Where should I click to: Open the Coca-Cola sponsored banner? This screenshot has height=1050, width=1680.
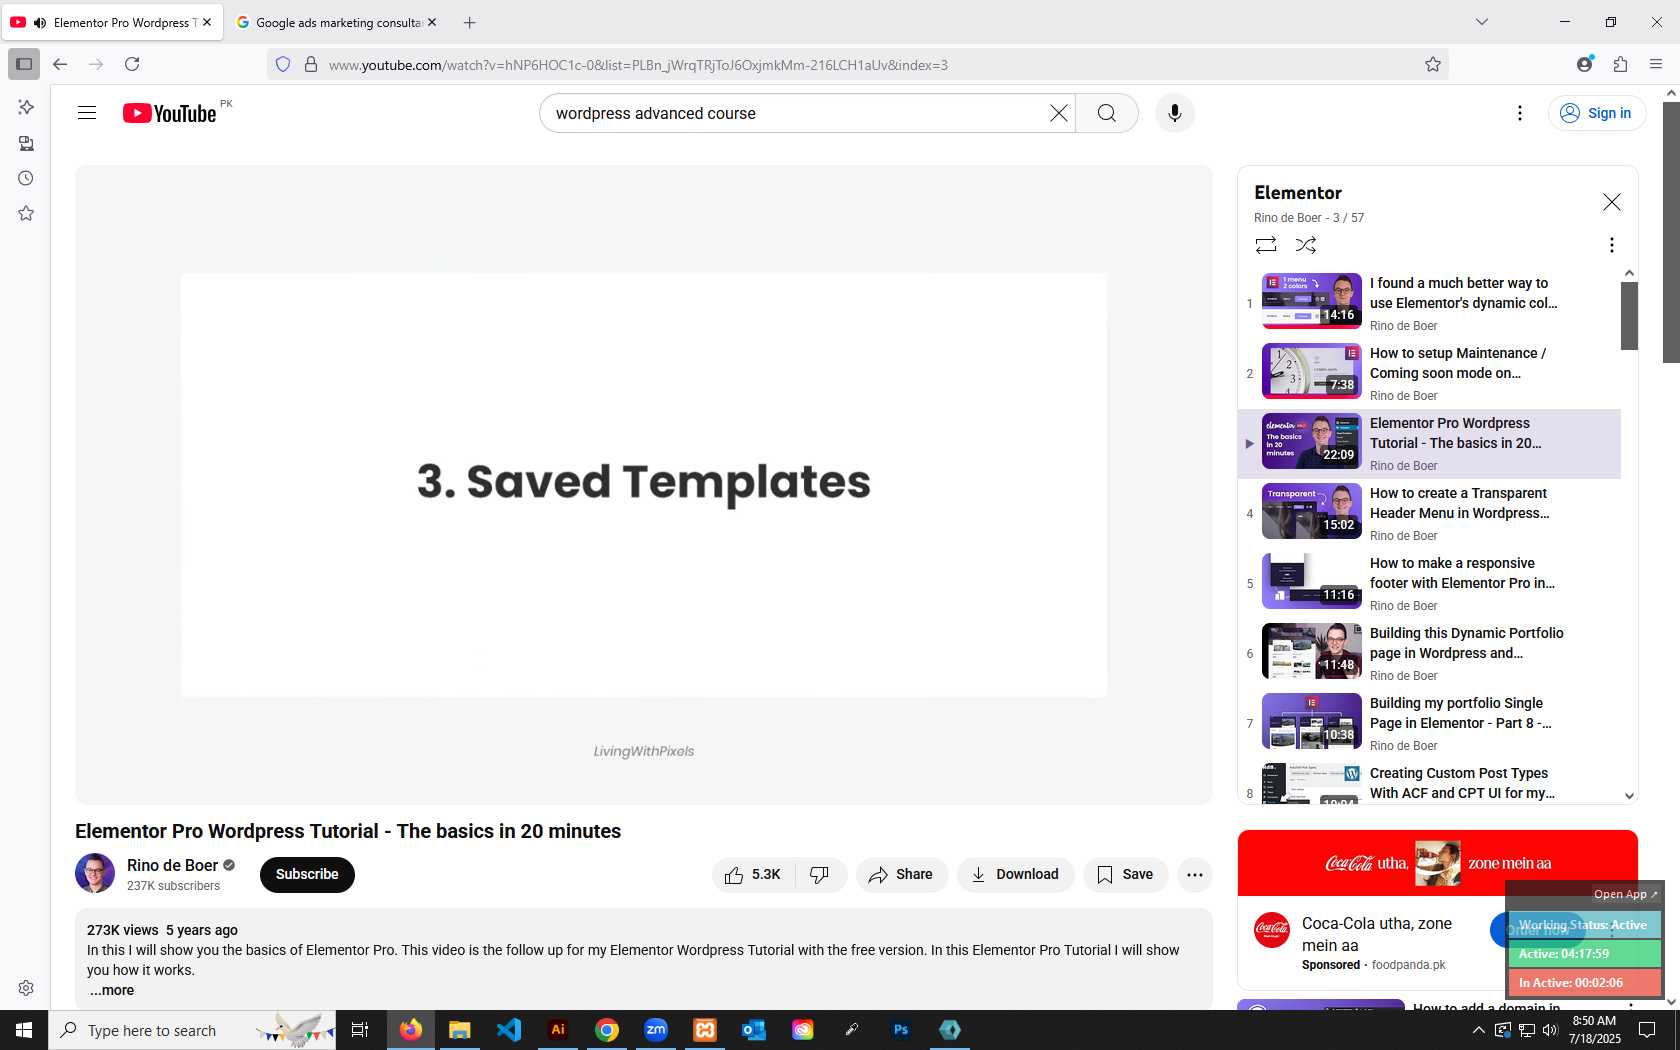click(x=1437, y=863)
